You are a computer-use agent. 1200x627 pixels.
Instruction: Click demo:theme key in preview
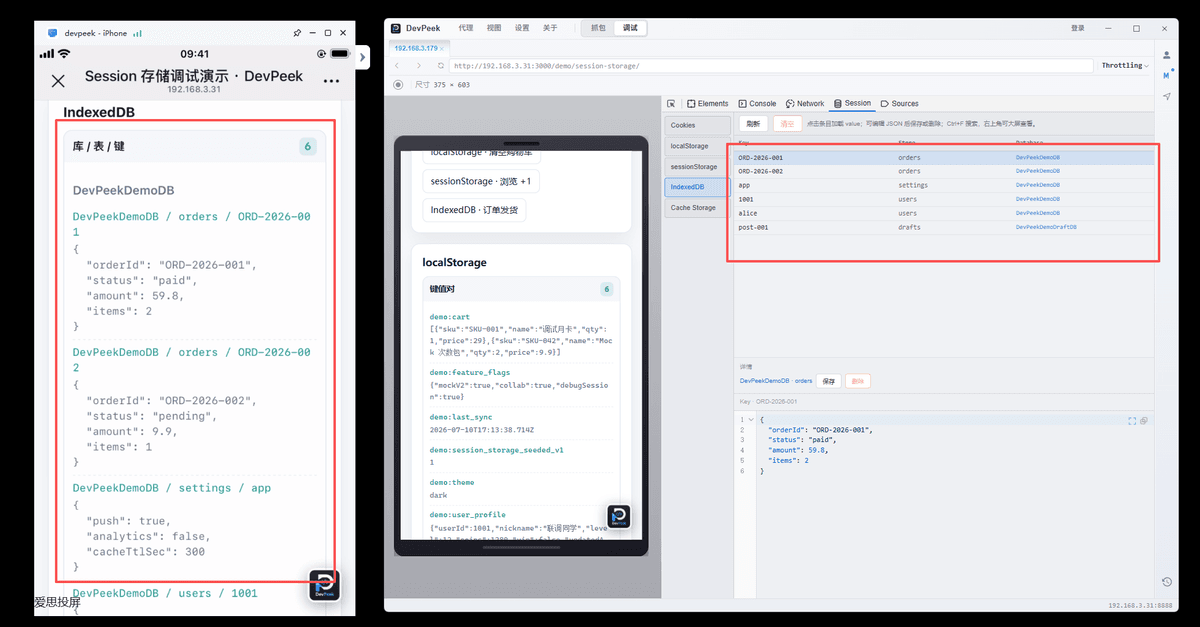coord(452,483)
